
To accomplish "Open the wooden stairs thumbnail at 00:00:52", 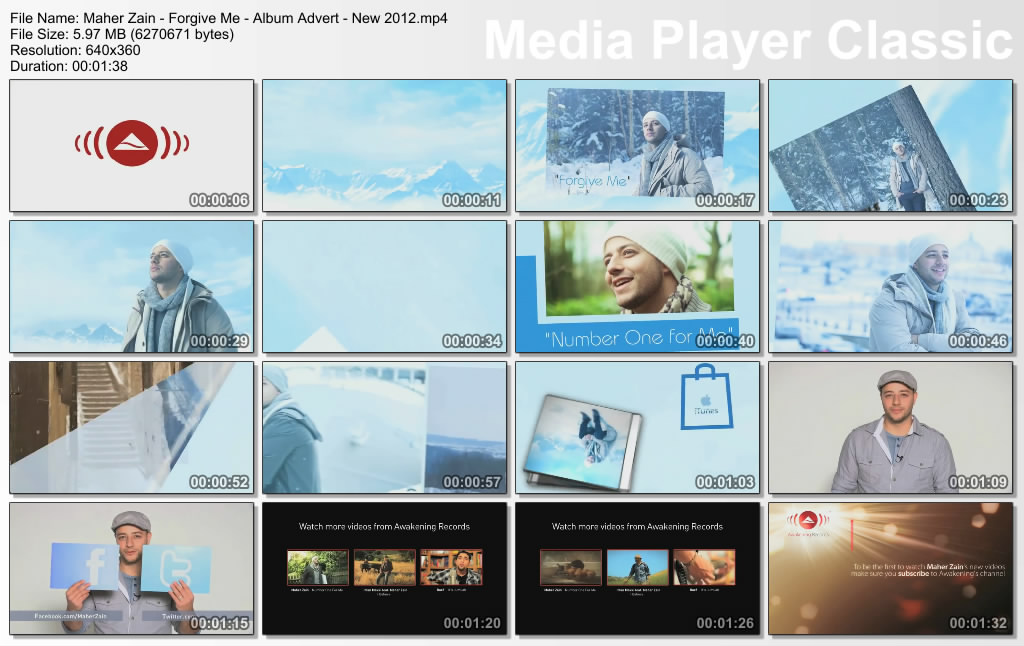I will (x=131, y=428).
